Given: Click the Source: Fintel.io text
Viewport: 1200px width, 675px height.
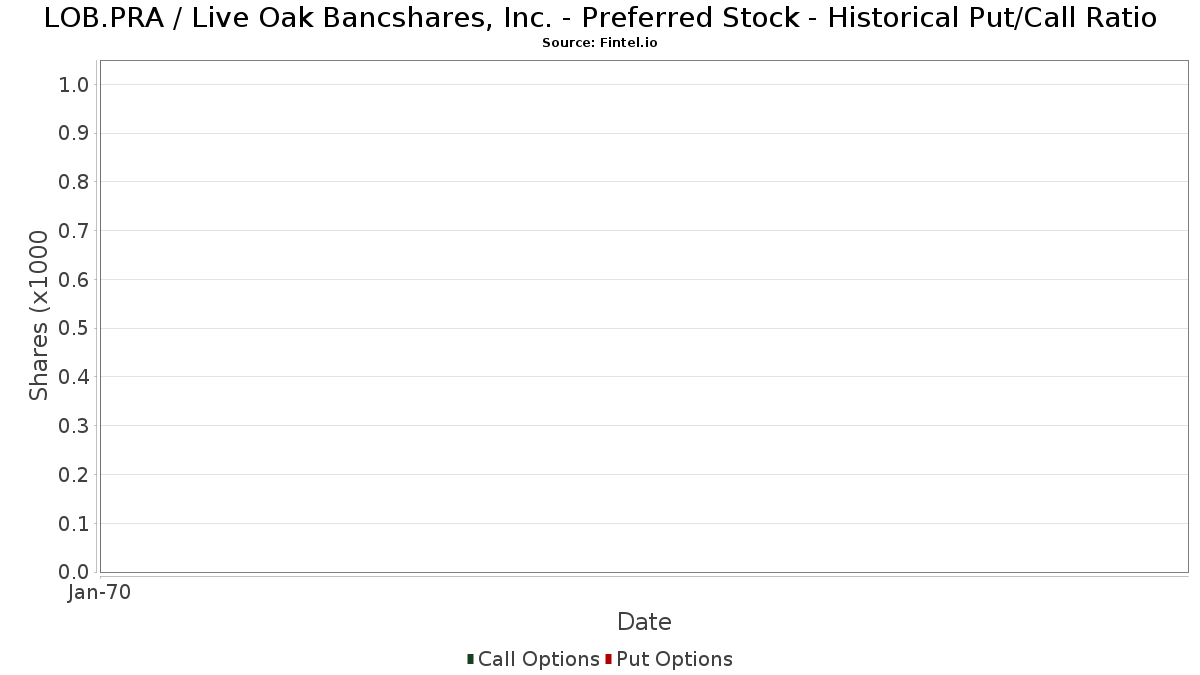Looking at the screenshot, I should pyautogui.click(x=600, y=43).
